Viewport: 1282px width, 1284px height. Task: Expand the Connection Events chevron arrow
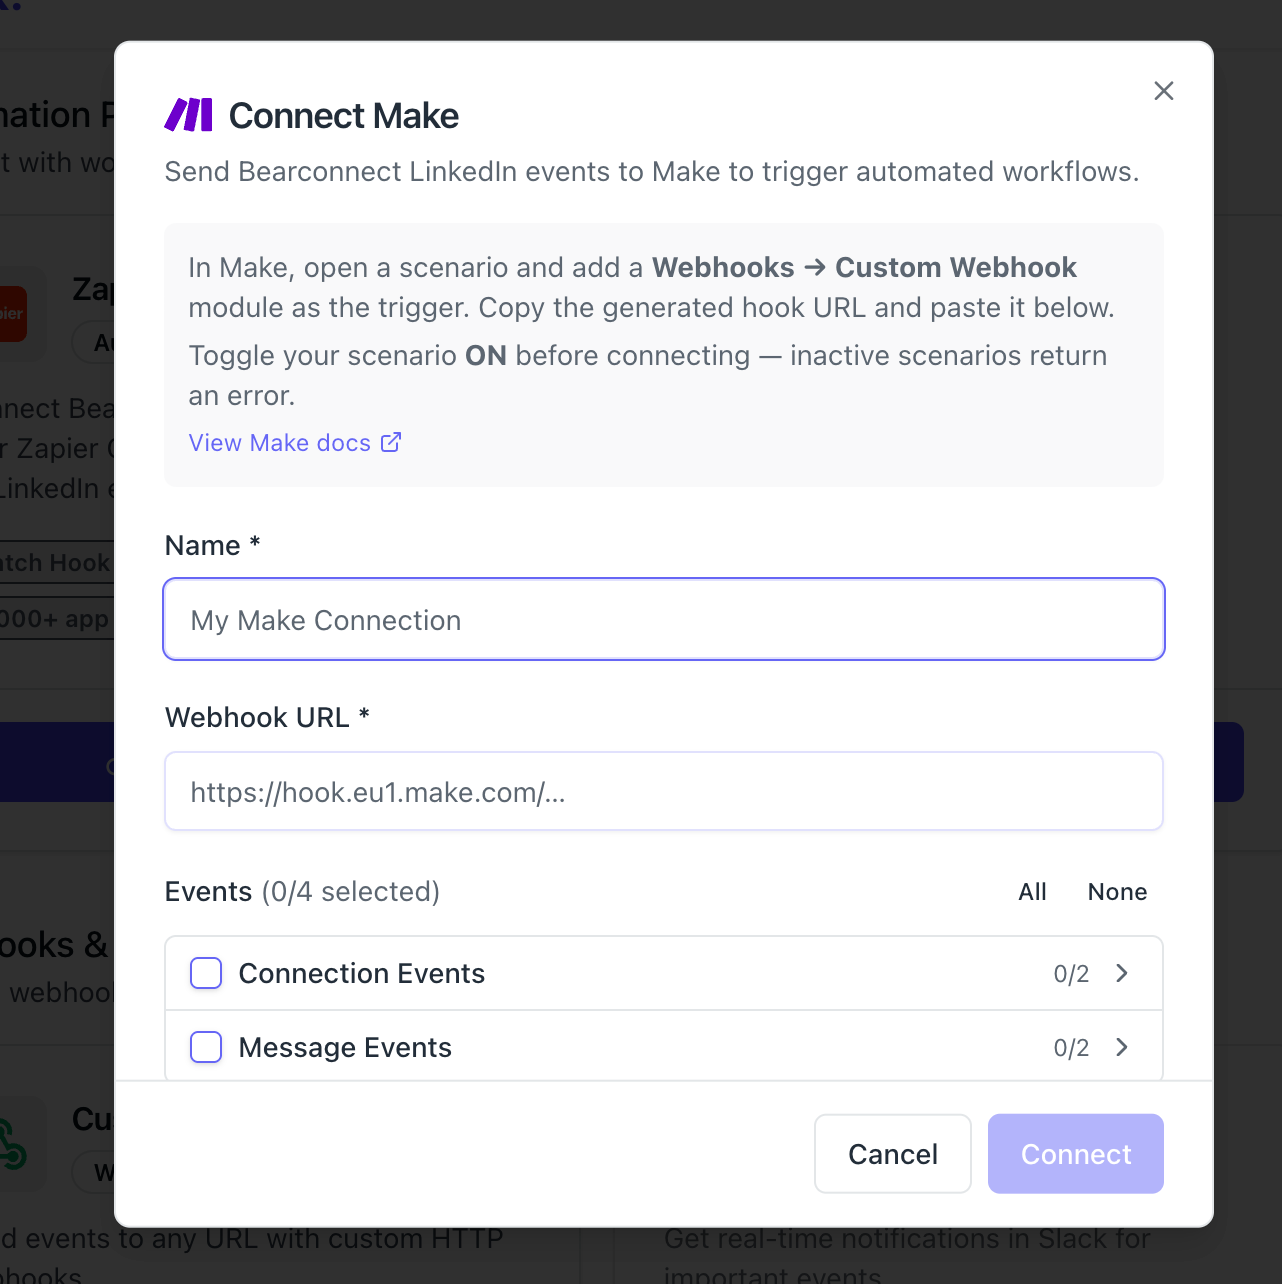(1122, 973)
